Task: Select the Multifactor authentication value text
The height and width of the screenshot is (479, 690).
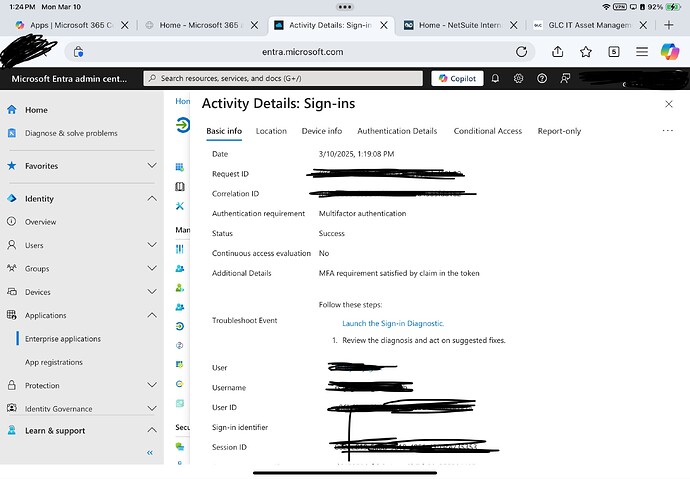Action: click(362, 213)
